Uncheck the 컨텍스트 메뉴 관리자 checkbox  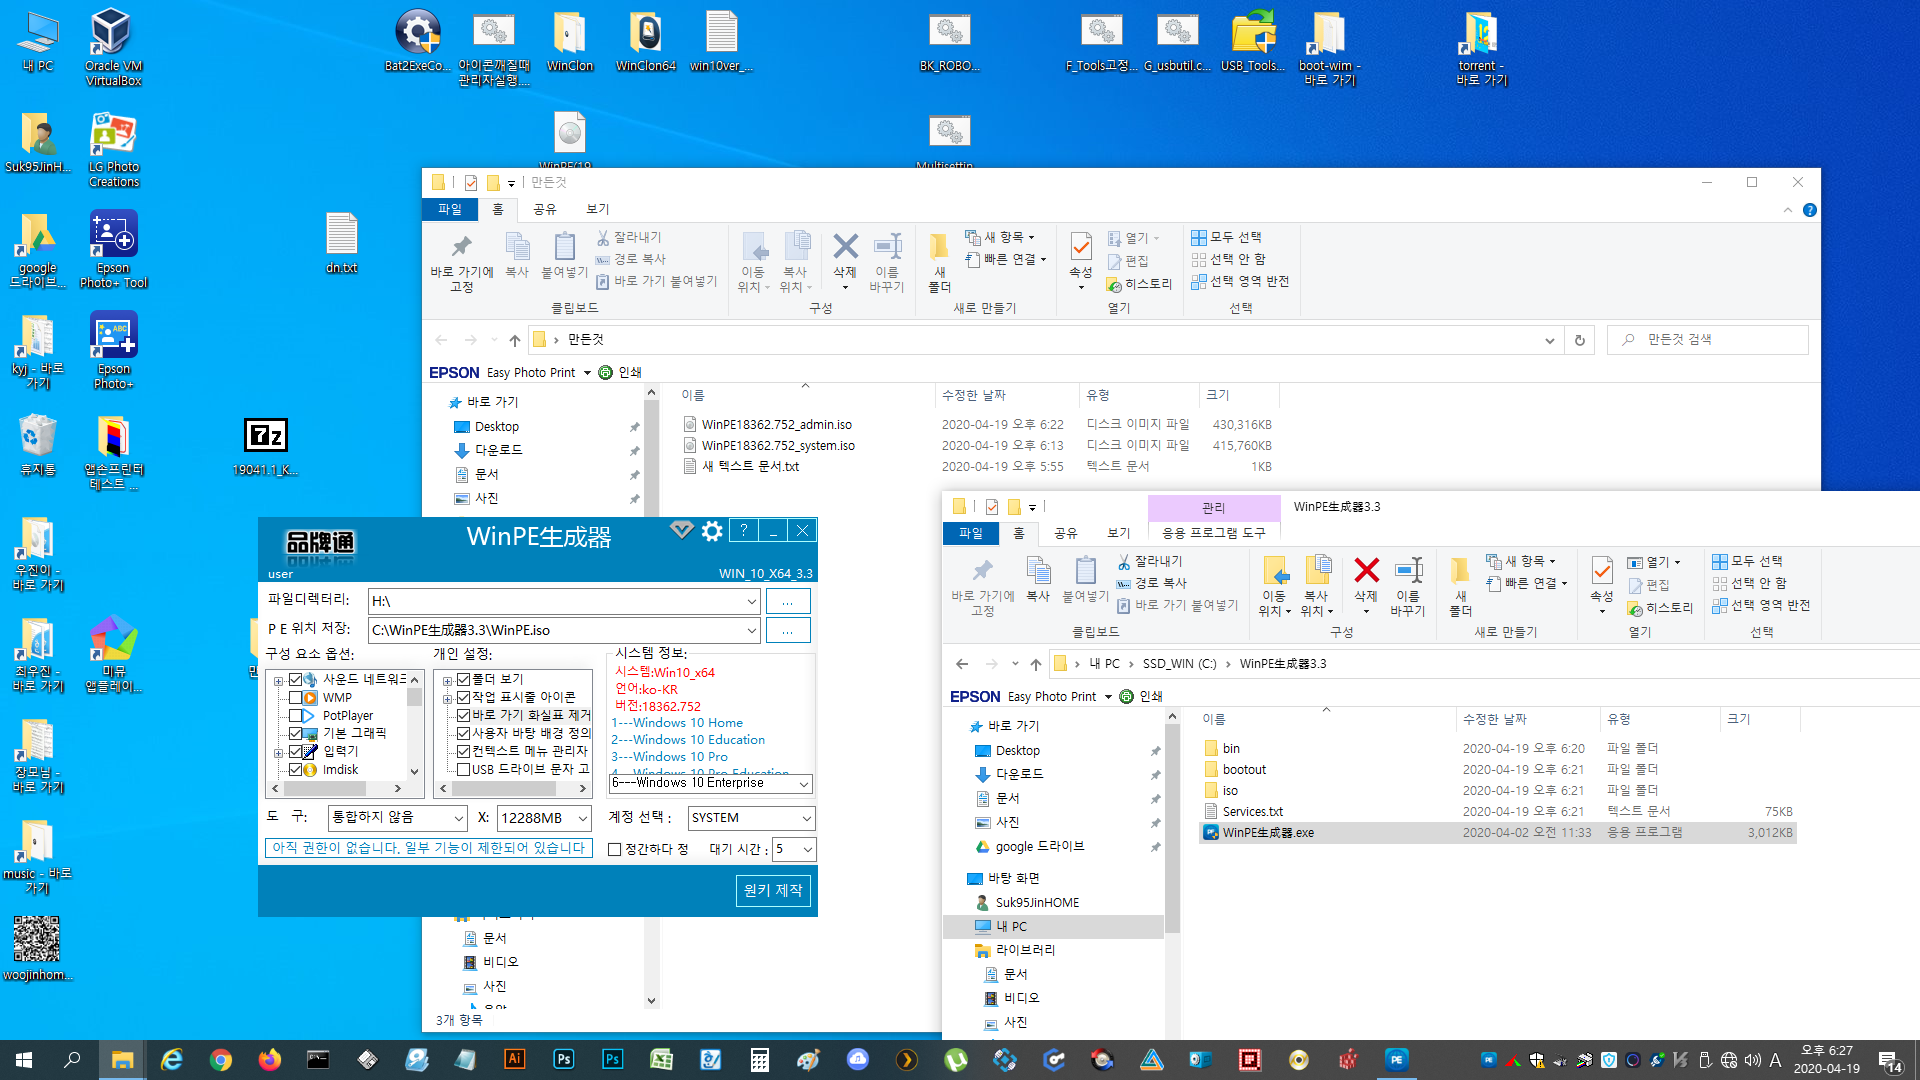click(463, 752)
